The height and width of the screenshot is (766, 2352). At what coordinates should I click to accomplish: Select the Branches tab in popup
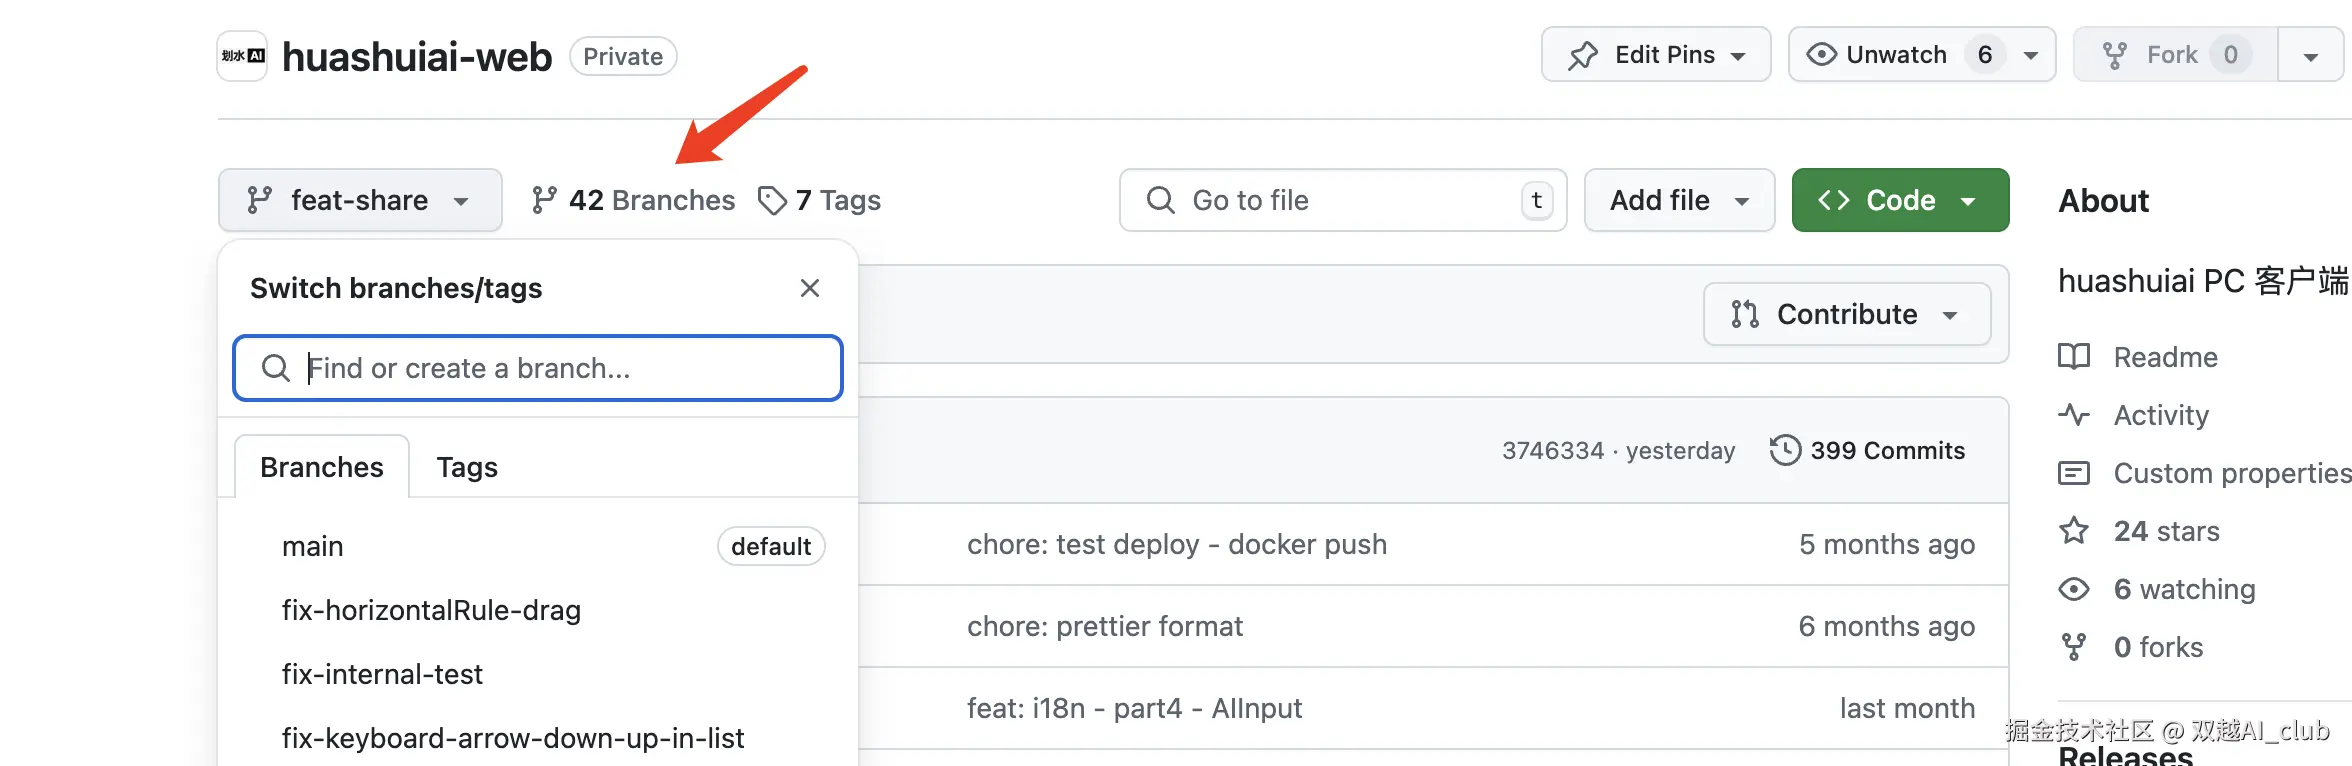point(322,467)
